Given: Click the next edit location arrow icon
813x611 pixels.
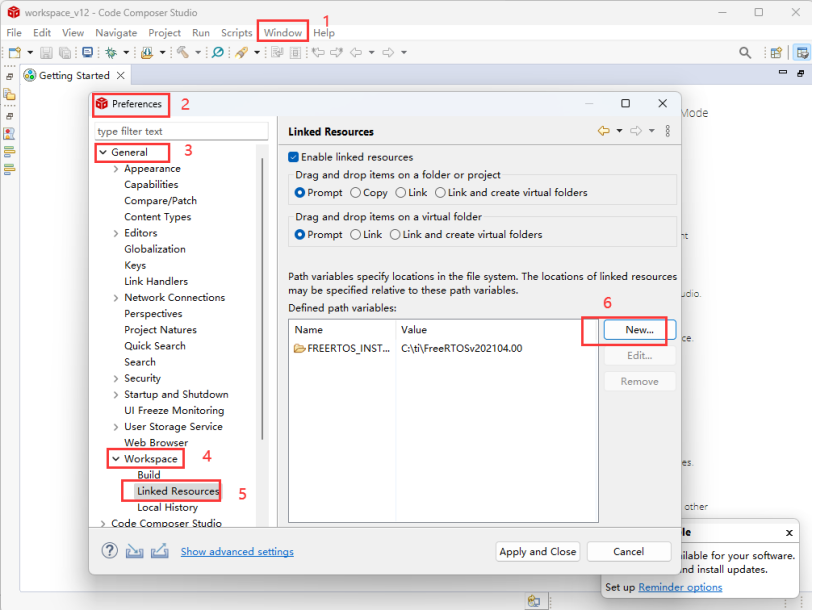Looking at the screenshot, I should pos(337,52).
